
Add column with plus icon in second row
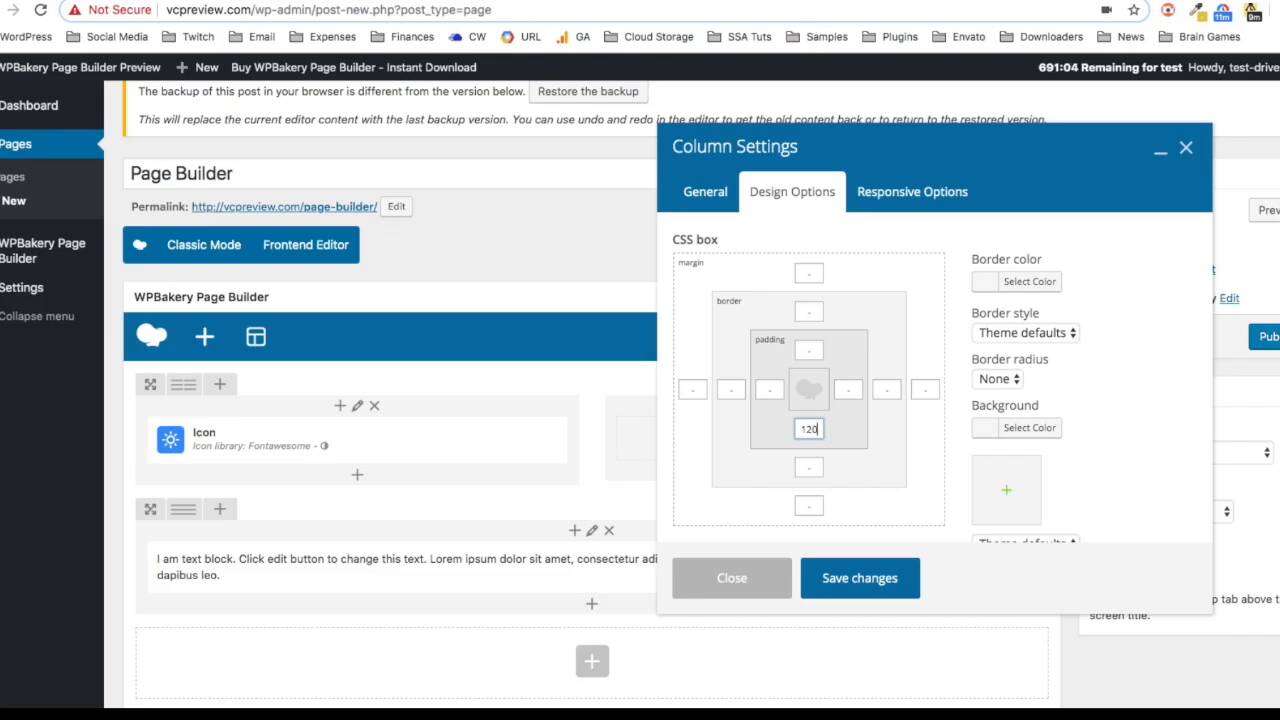(x=220, y=509)
